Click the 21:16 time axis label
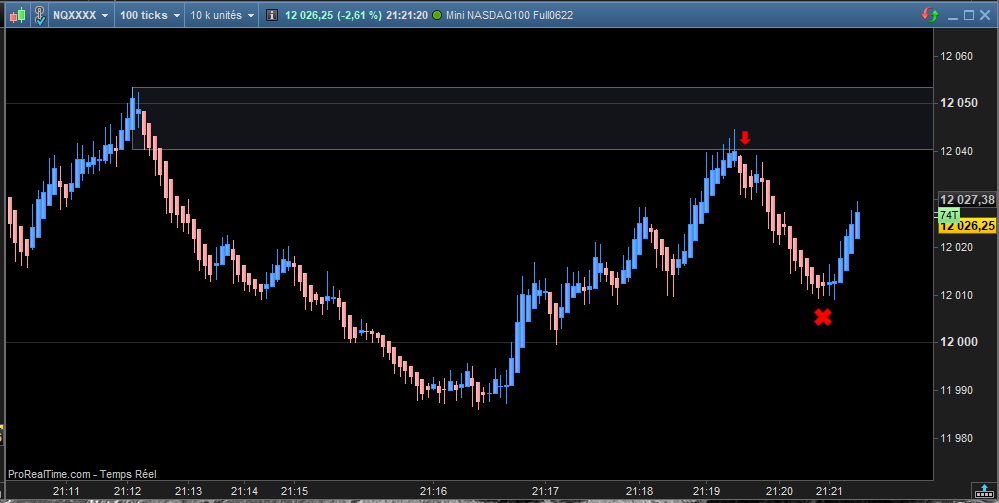999x503 pixels. point(433,491)
